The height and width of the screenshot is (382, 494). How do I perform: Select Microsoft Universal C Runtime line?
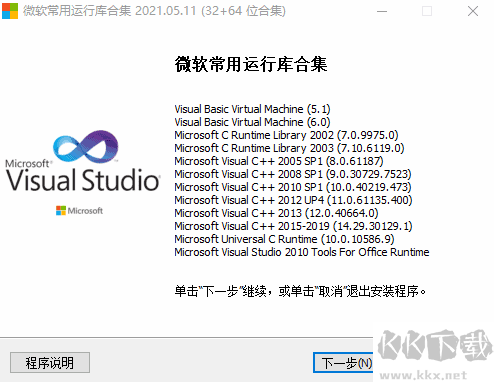pyautogui.click(x=284, y=239)
